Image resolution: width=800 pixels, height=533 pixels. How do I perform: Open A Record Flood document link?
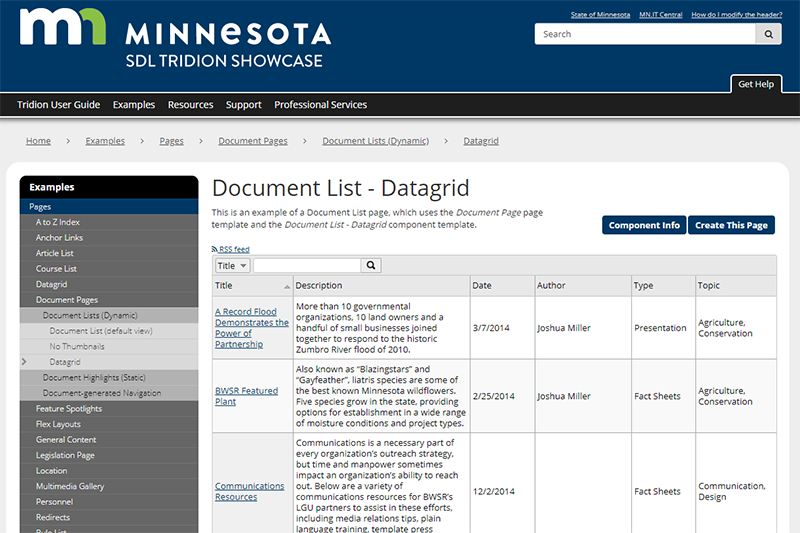pyautogui.click(x=251, y=328)
